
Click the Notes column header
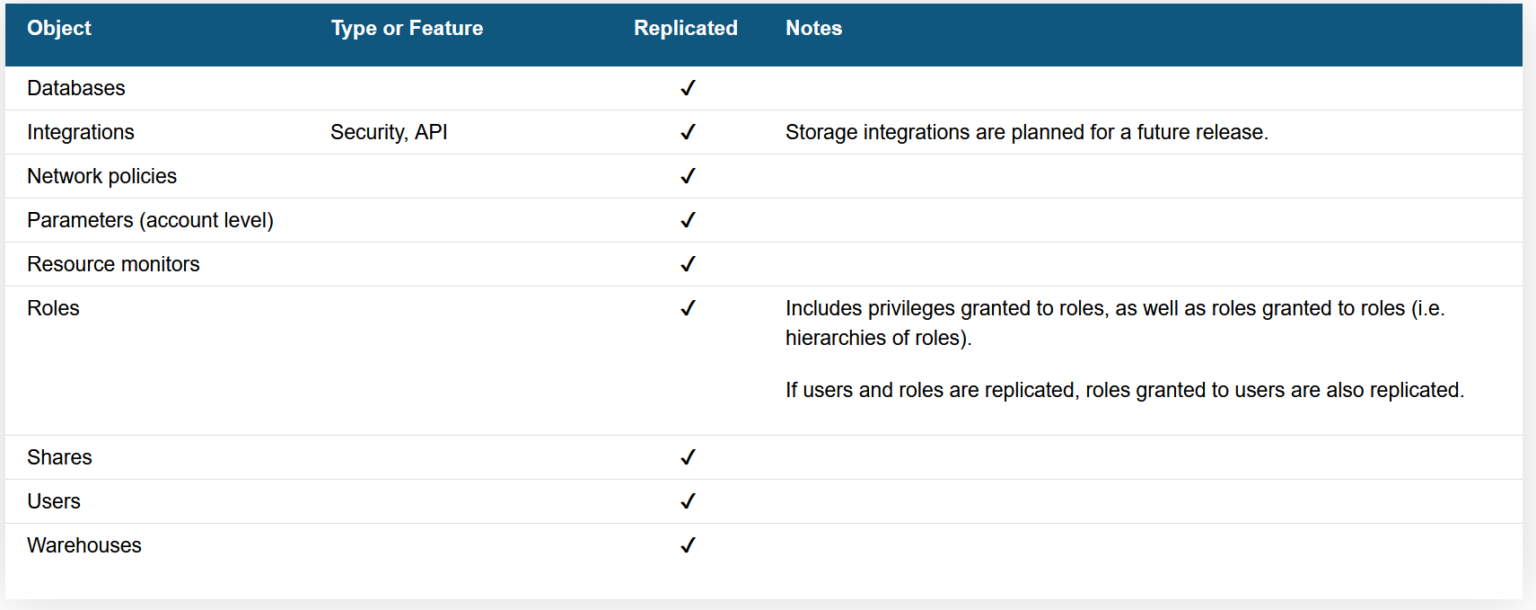(813, 28)
